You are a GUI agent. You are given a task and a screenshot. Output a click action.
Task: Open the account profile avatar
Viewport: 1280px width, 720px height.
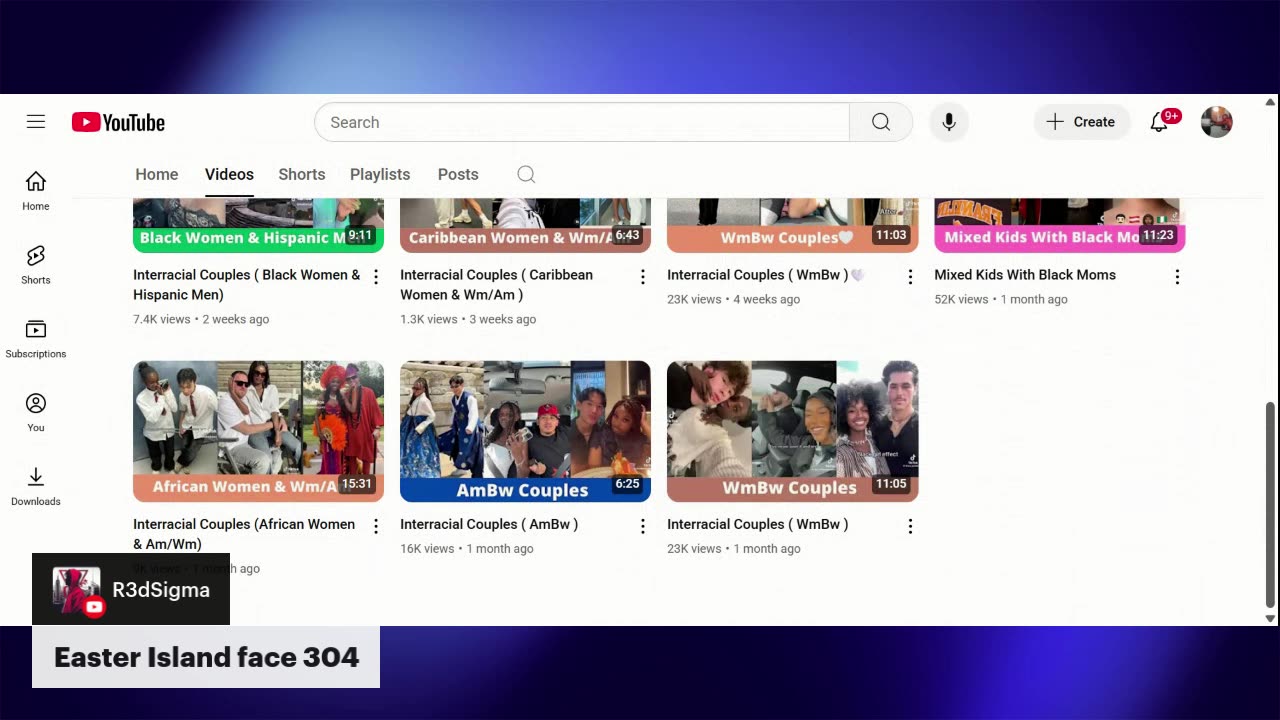pos(1216,122)
